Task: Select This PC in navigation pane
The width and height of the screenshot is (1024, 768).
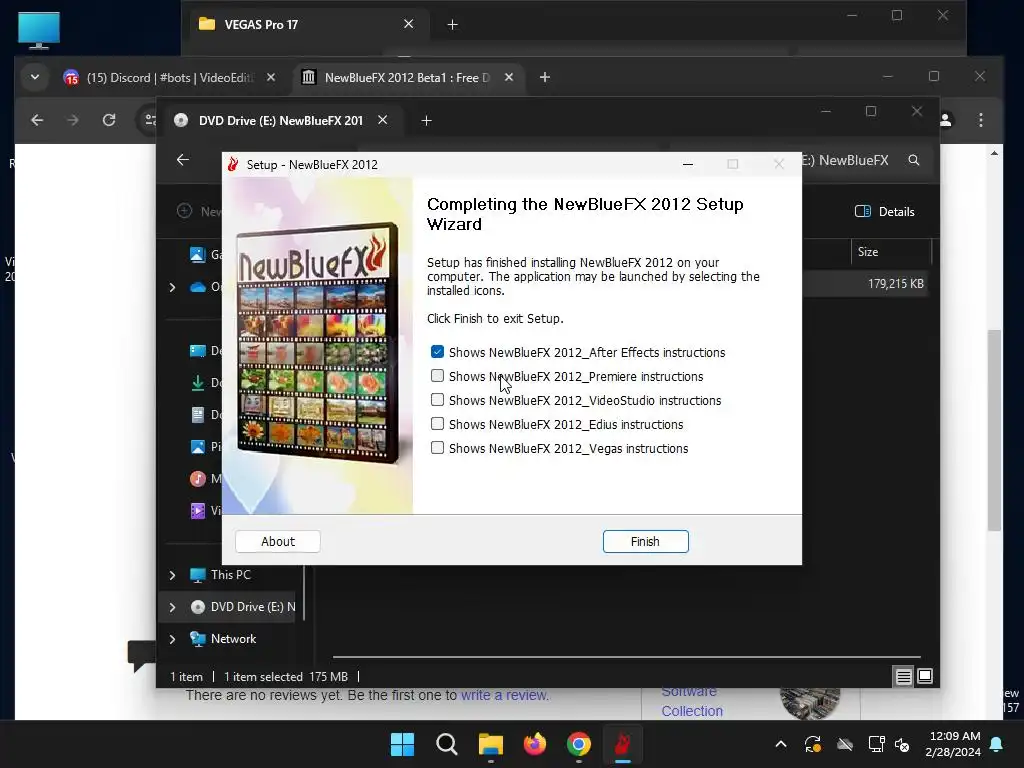Action: pos(230,575)
